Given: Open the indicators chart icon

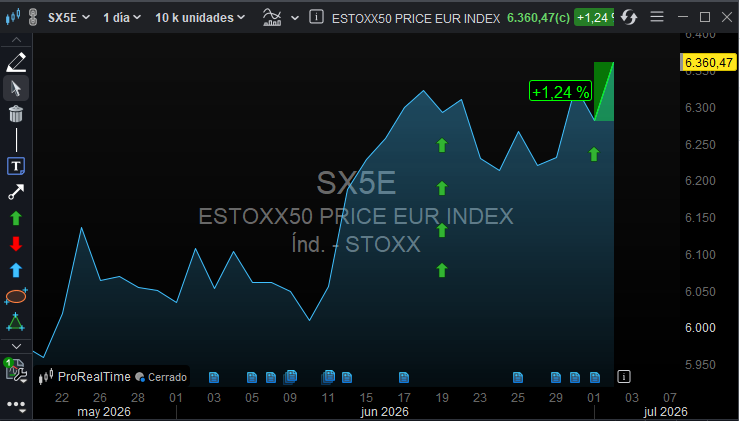Looking at the screenshot, I should point(272,17).
